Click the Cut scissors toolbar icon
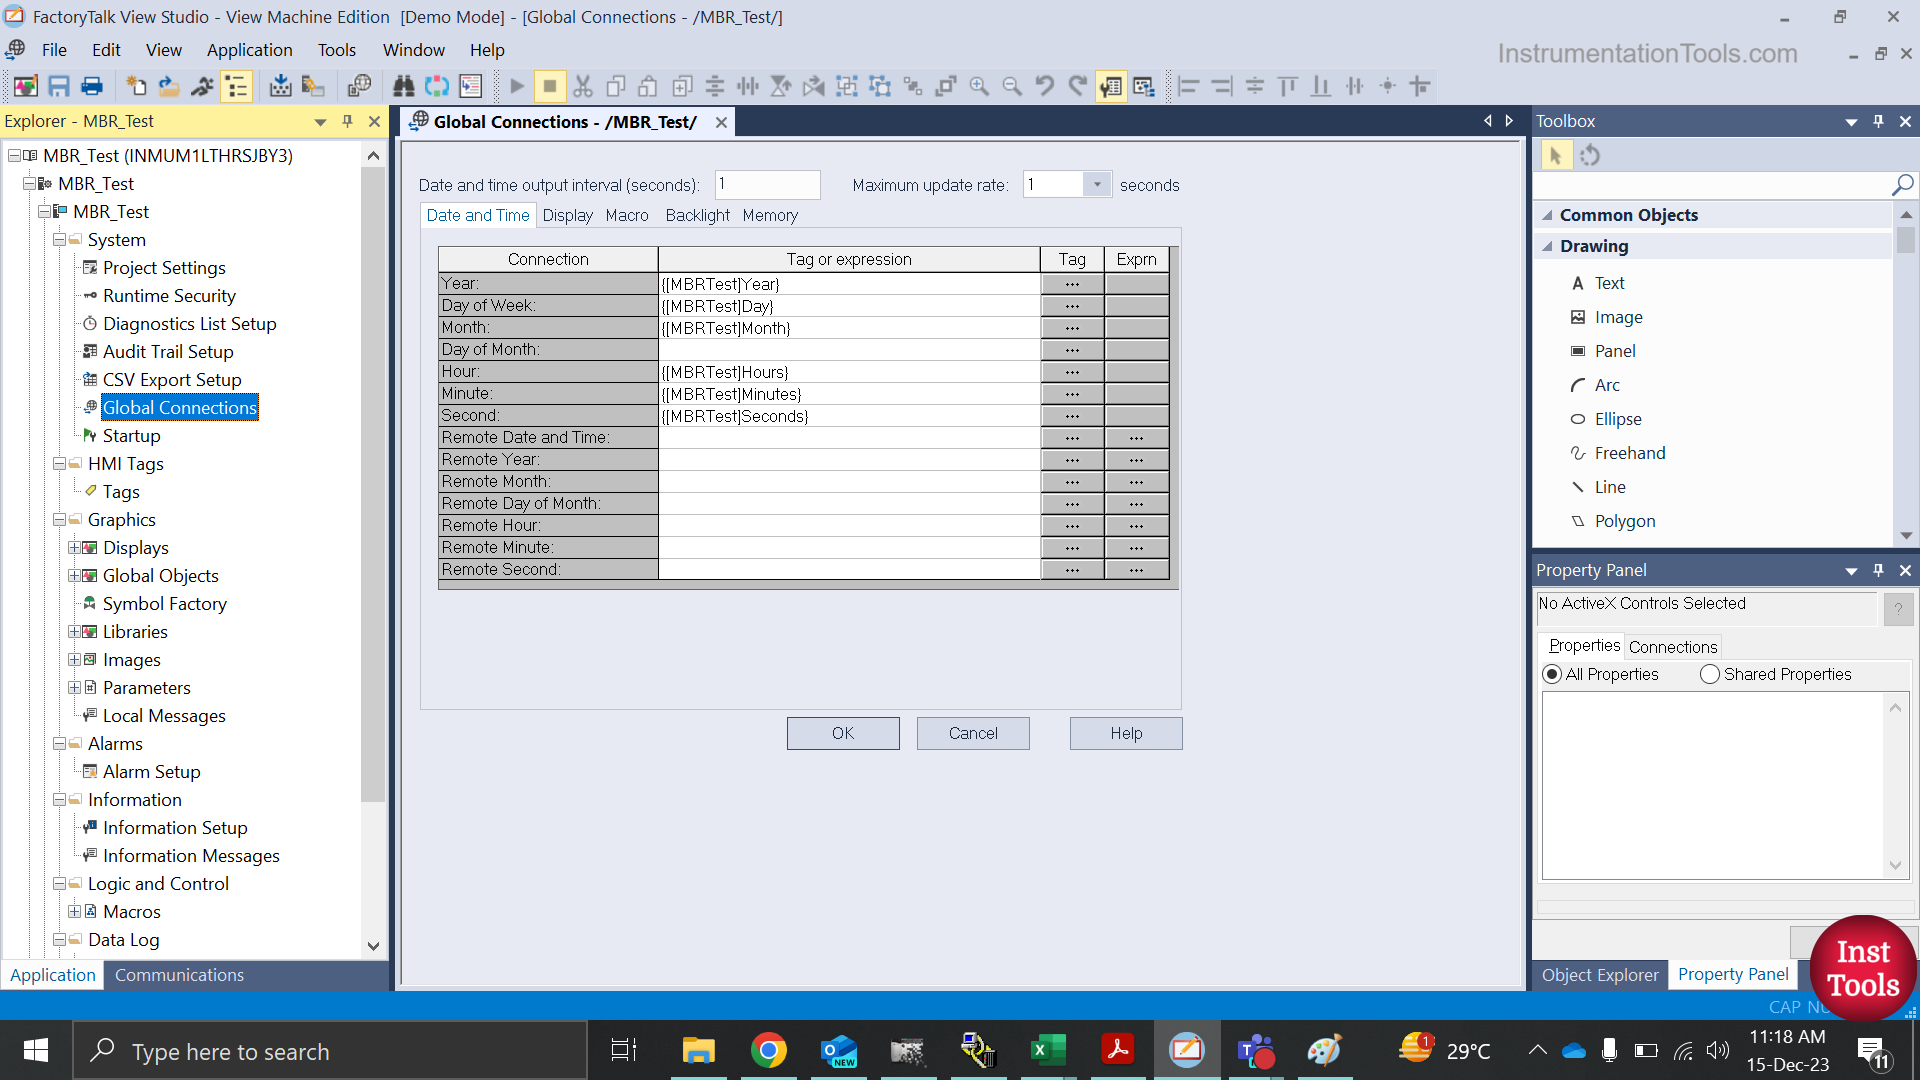 [583, 86]
